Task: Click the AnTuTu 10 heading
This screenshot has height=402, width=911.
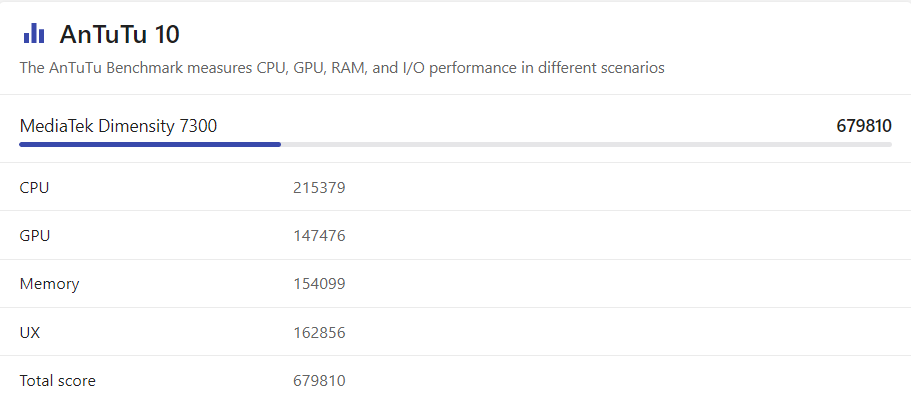Action: [x=120, y=34]
